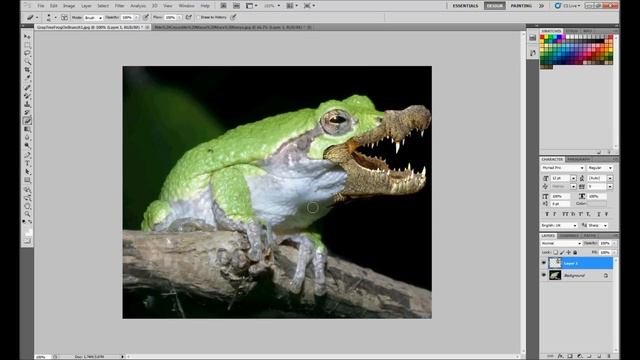Add layer style with fx icon
Viewport: 640px width, 360px height.
point(560,356)
